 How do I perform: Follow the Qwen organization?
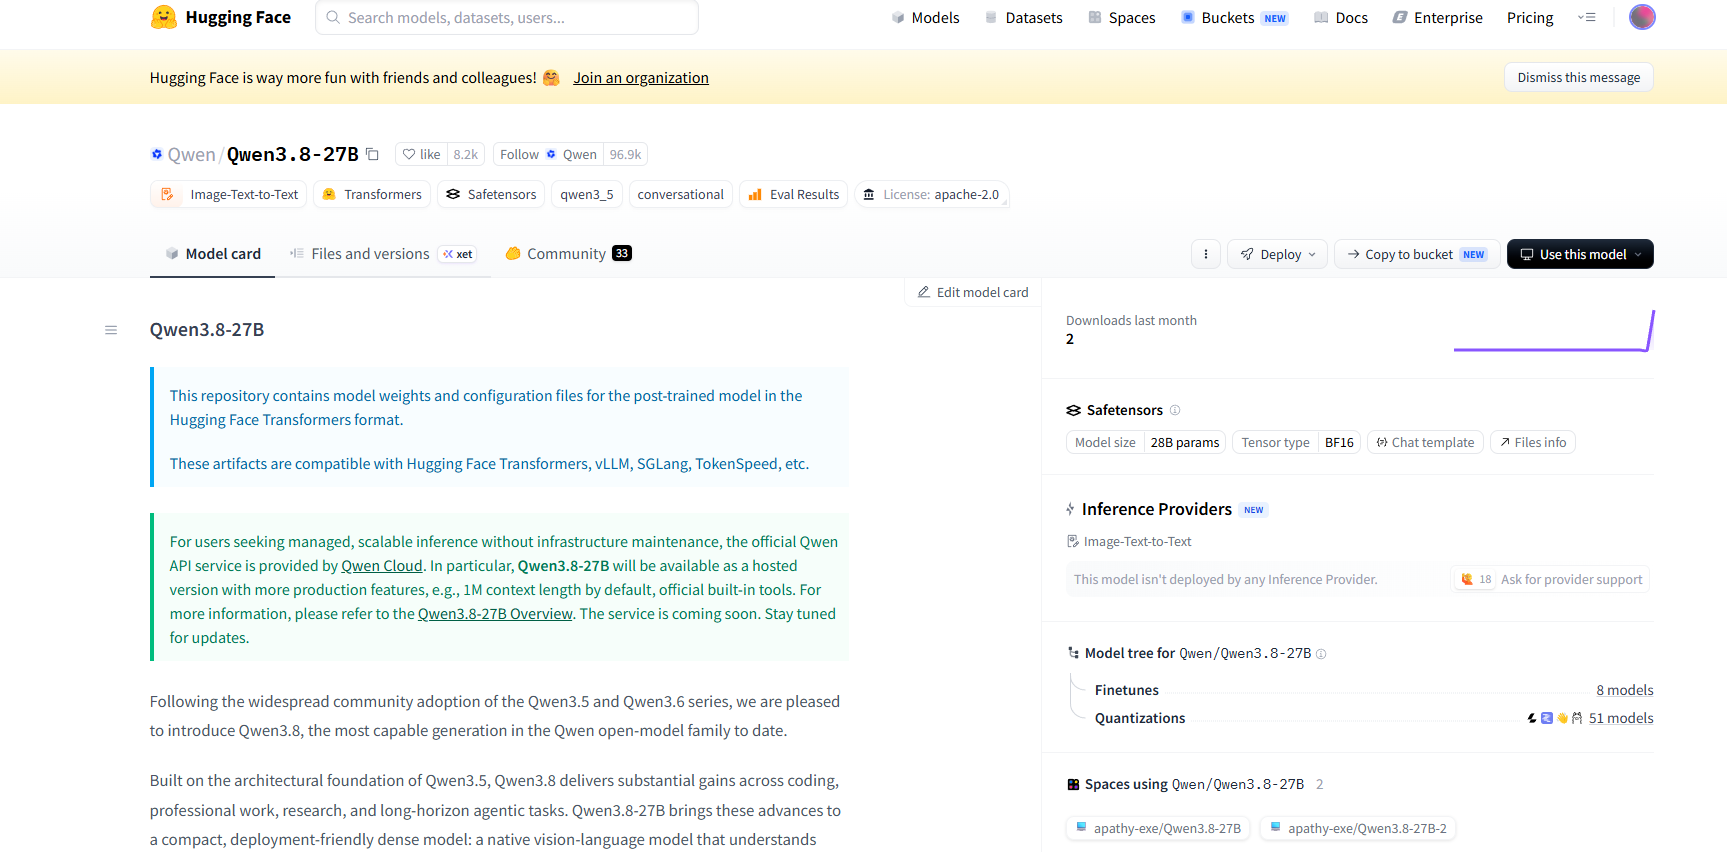548,154
